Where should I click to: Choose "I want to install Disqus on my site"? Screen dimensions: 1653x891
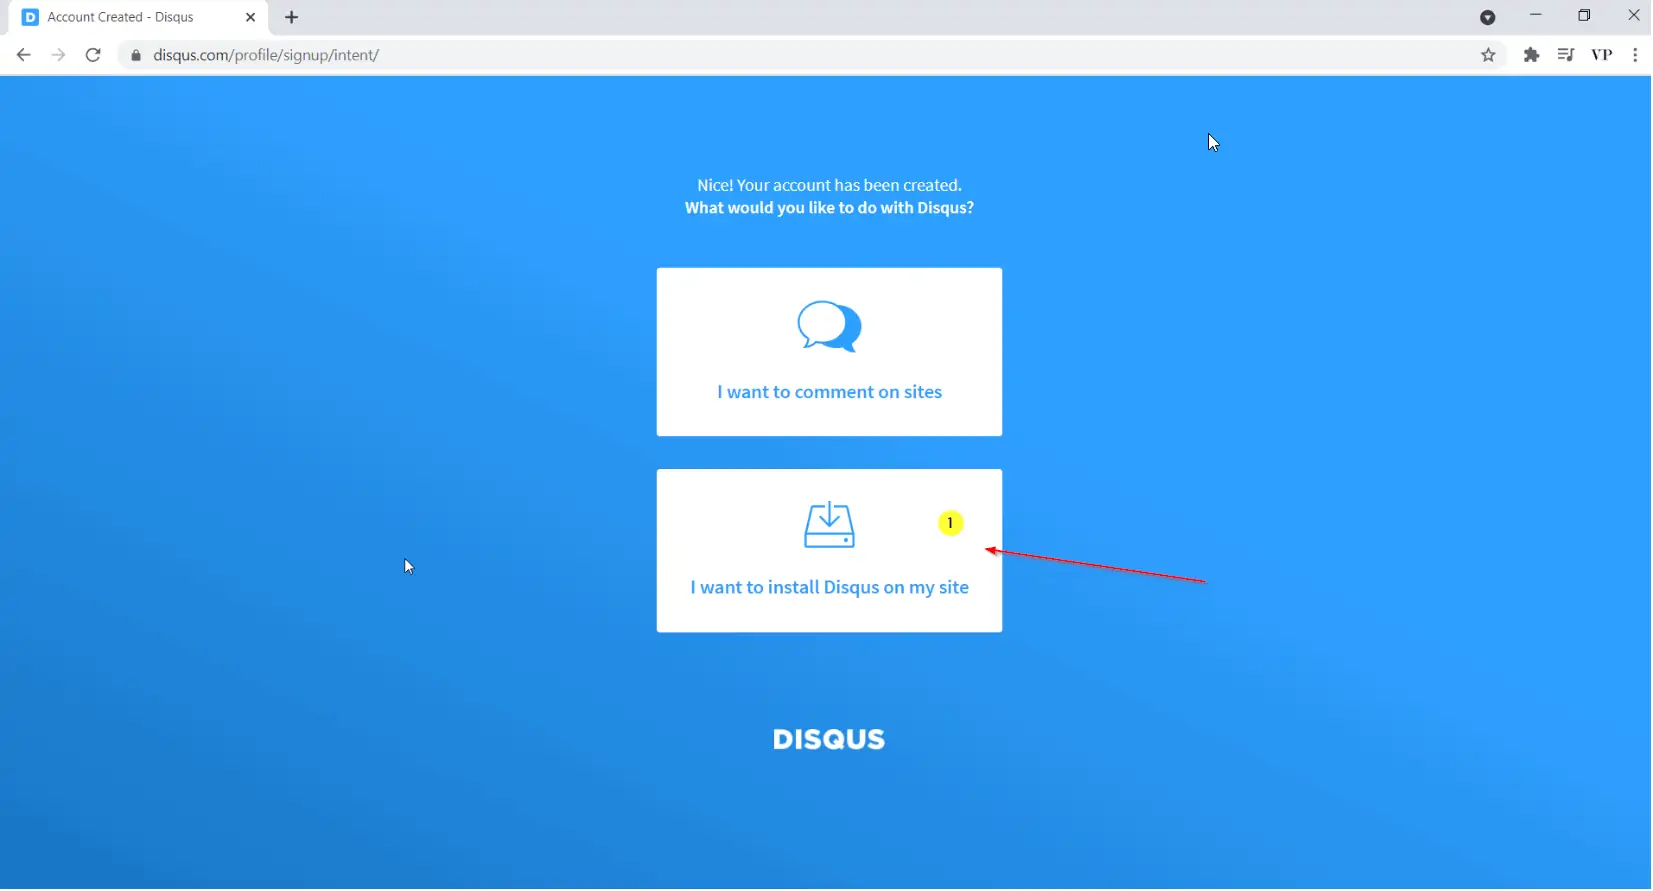(828, 587)
